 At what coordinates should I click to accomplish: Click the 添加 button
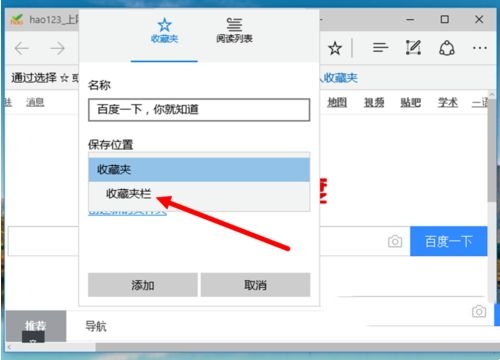143,285
